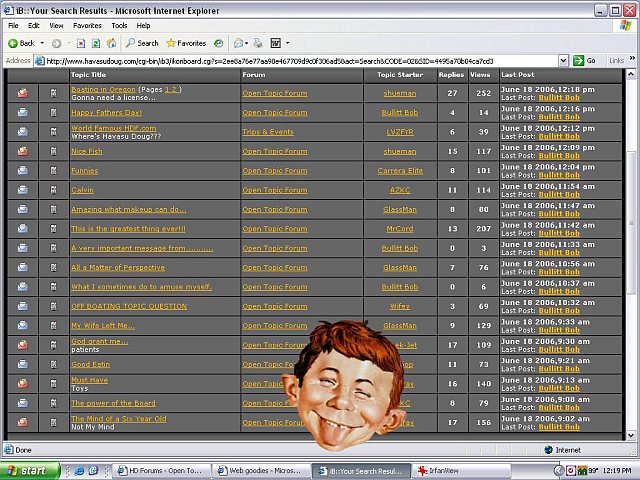Open the Favorites menu in the menu bar

pyautogui.click(x=87, y=25)
